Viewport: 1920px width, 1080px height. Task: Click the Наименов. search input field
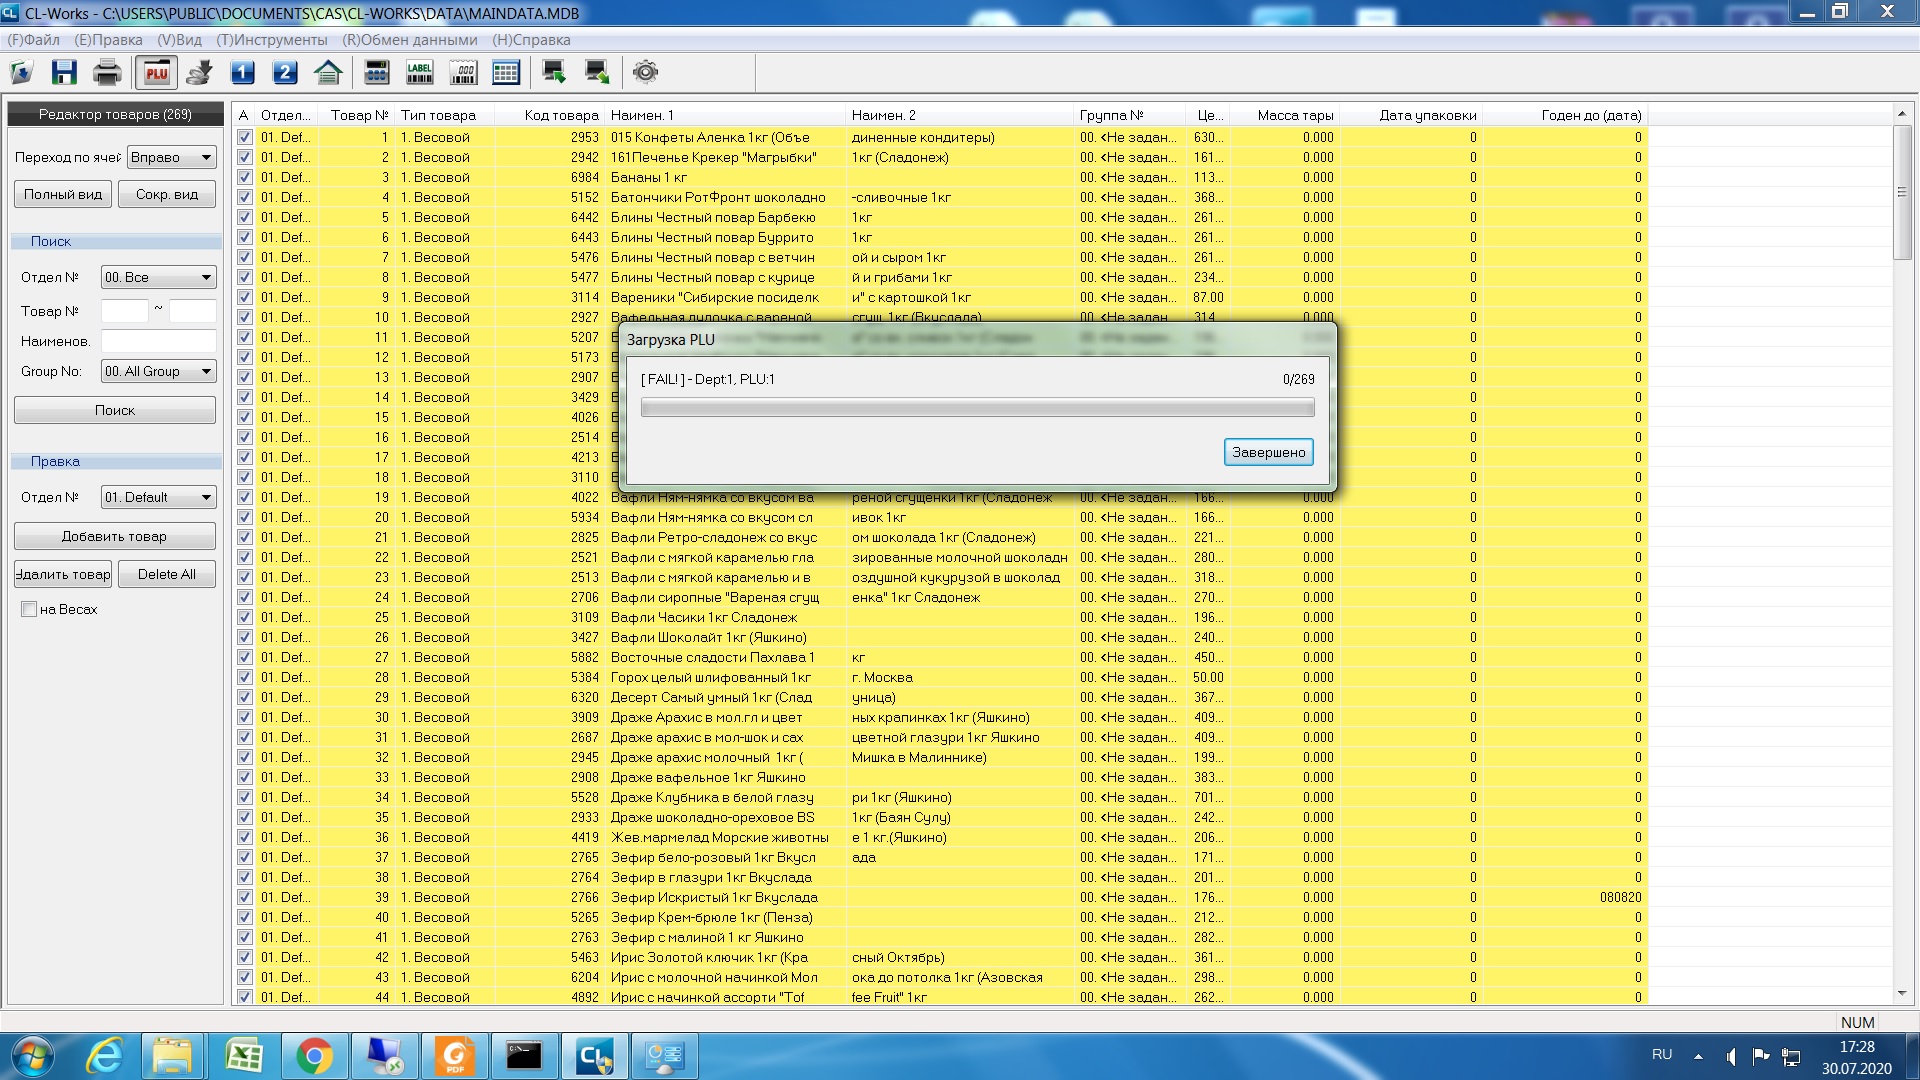tap(158, 341)
